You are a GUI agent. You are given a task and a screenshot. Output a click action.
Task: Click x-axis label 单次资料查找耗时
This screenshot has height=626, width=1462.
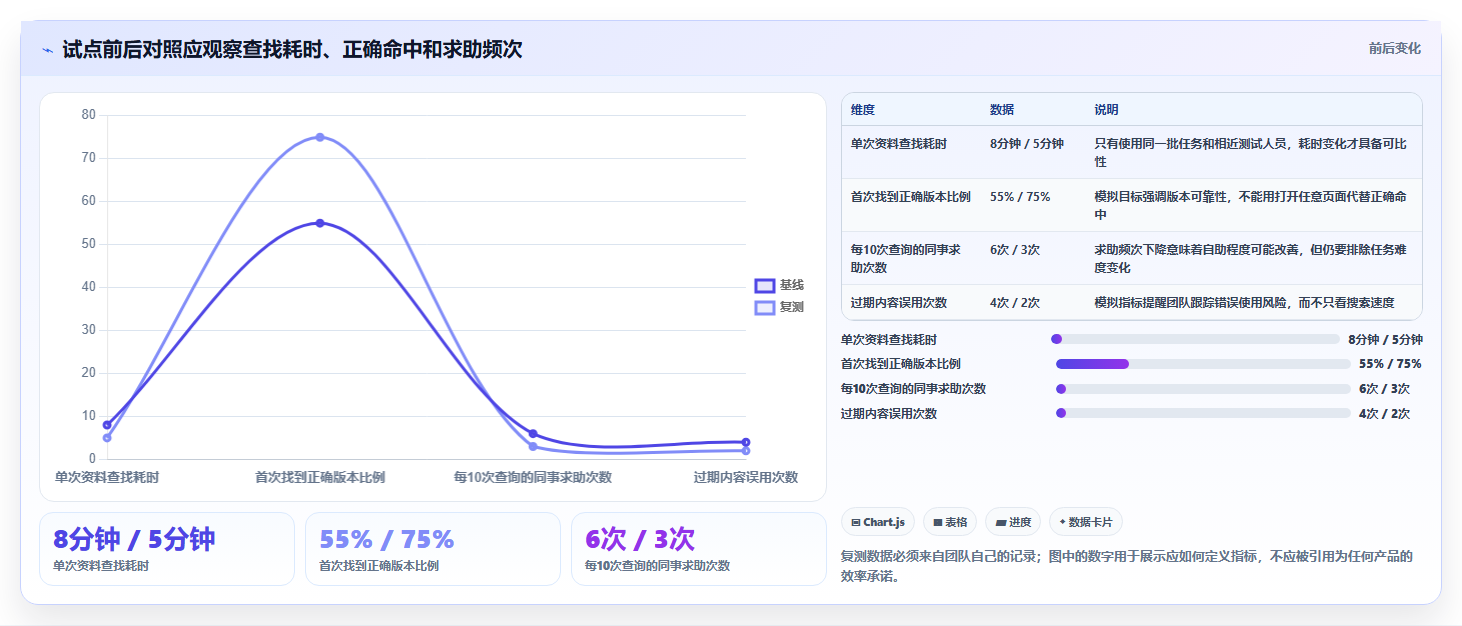point(107,478)
